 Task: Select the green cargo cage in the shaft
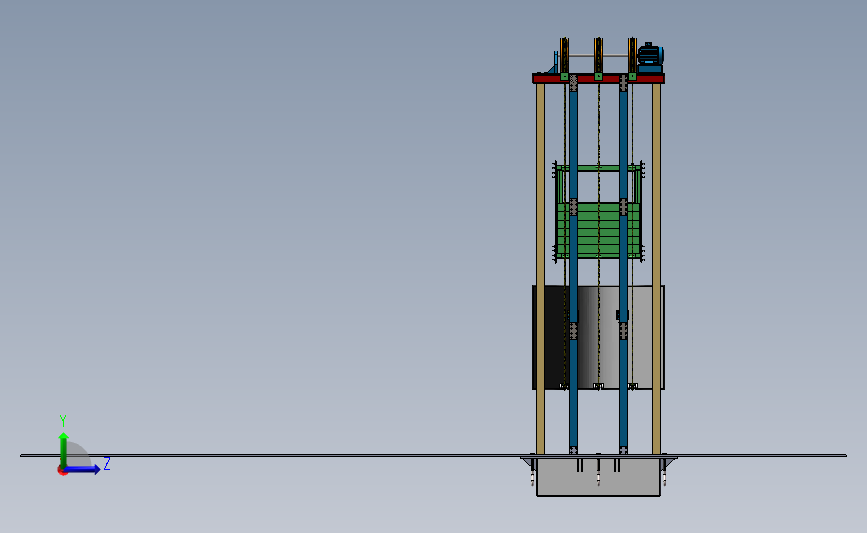(599, 212)
